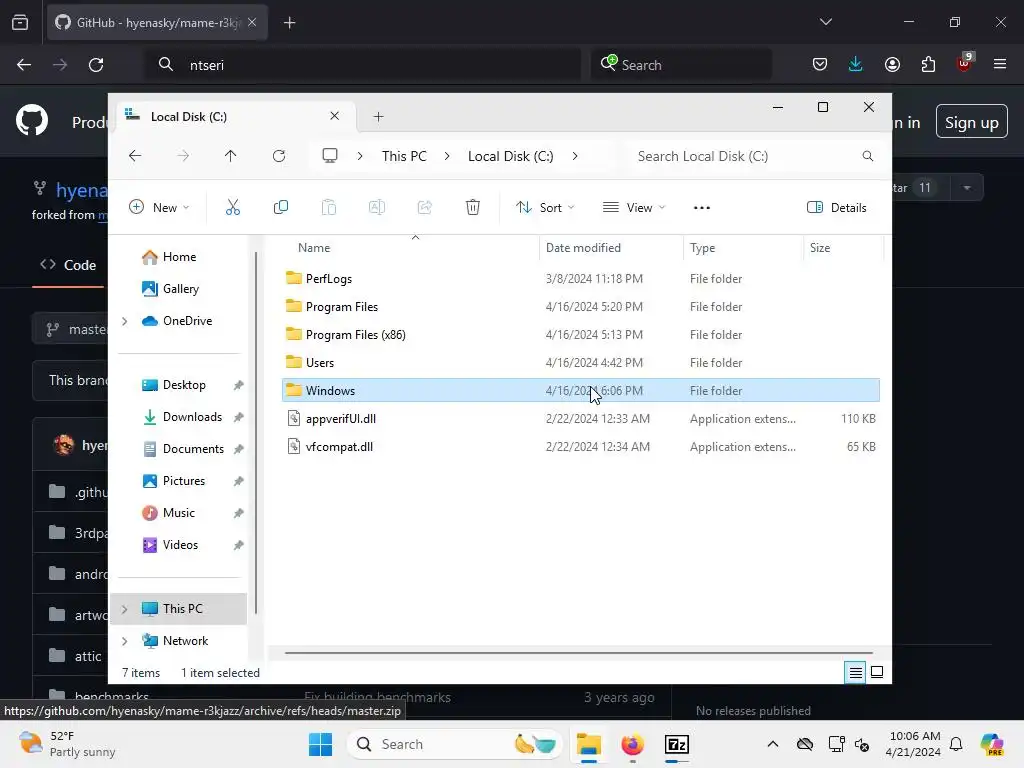The height and width of the screenshot is (768, 1024).
Task: Toggle the Details pane
Action: click(837, 208)
